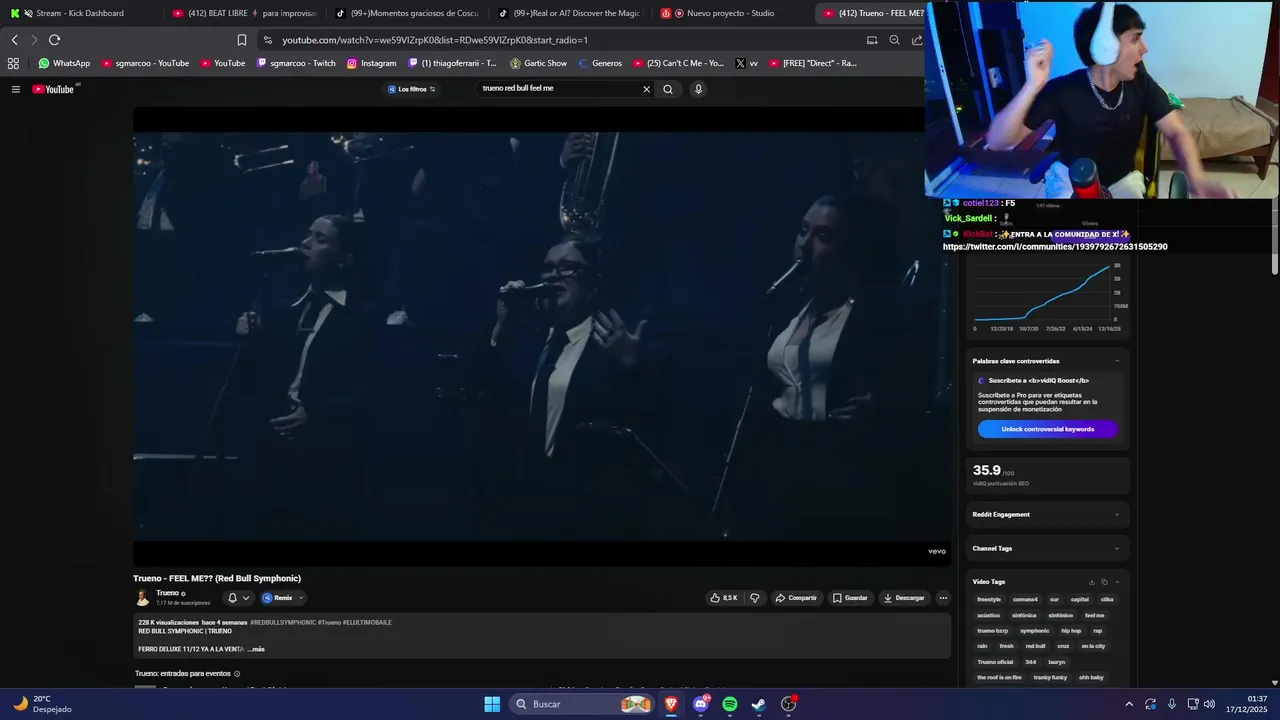Expand the Reddit Engagement section
This screenshot has height=720, width=1280.
1117,515
